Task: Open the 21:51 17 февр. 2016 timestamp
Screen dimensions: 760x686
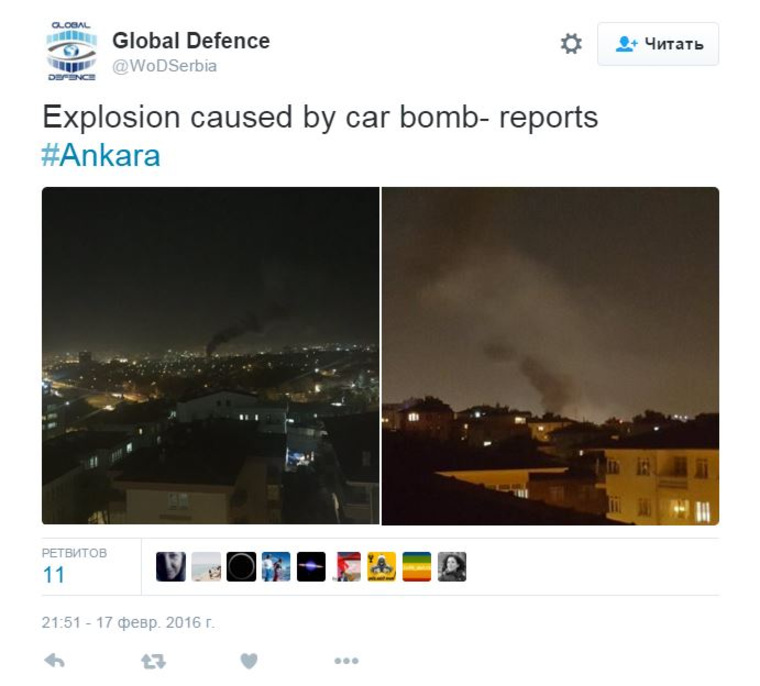Action: tap(128, 622)
